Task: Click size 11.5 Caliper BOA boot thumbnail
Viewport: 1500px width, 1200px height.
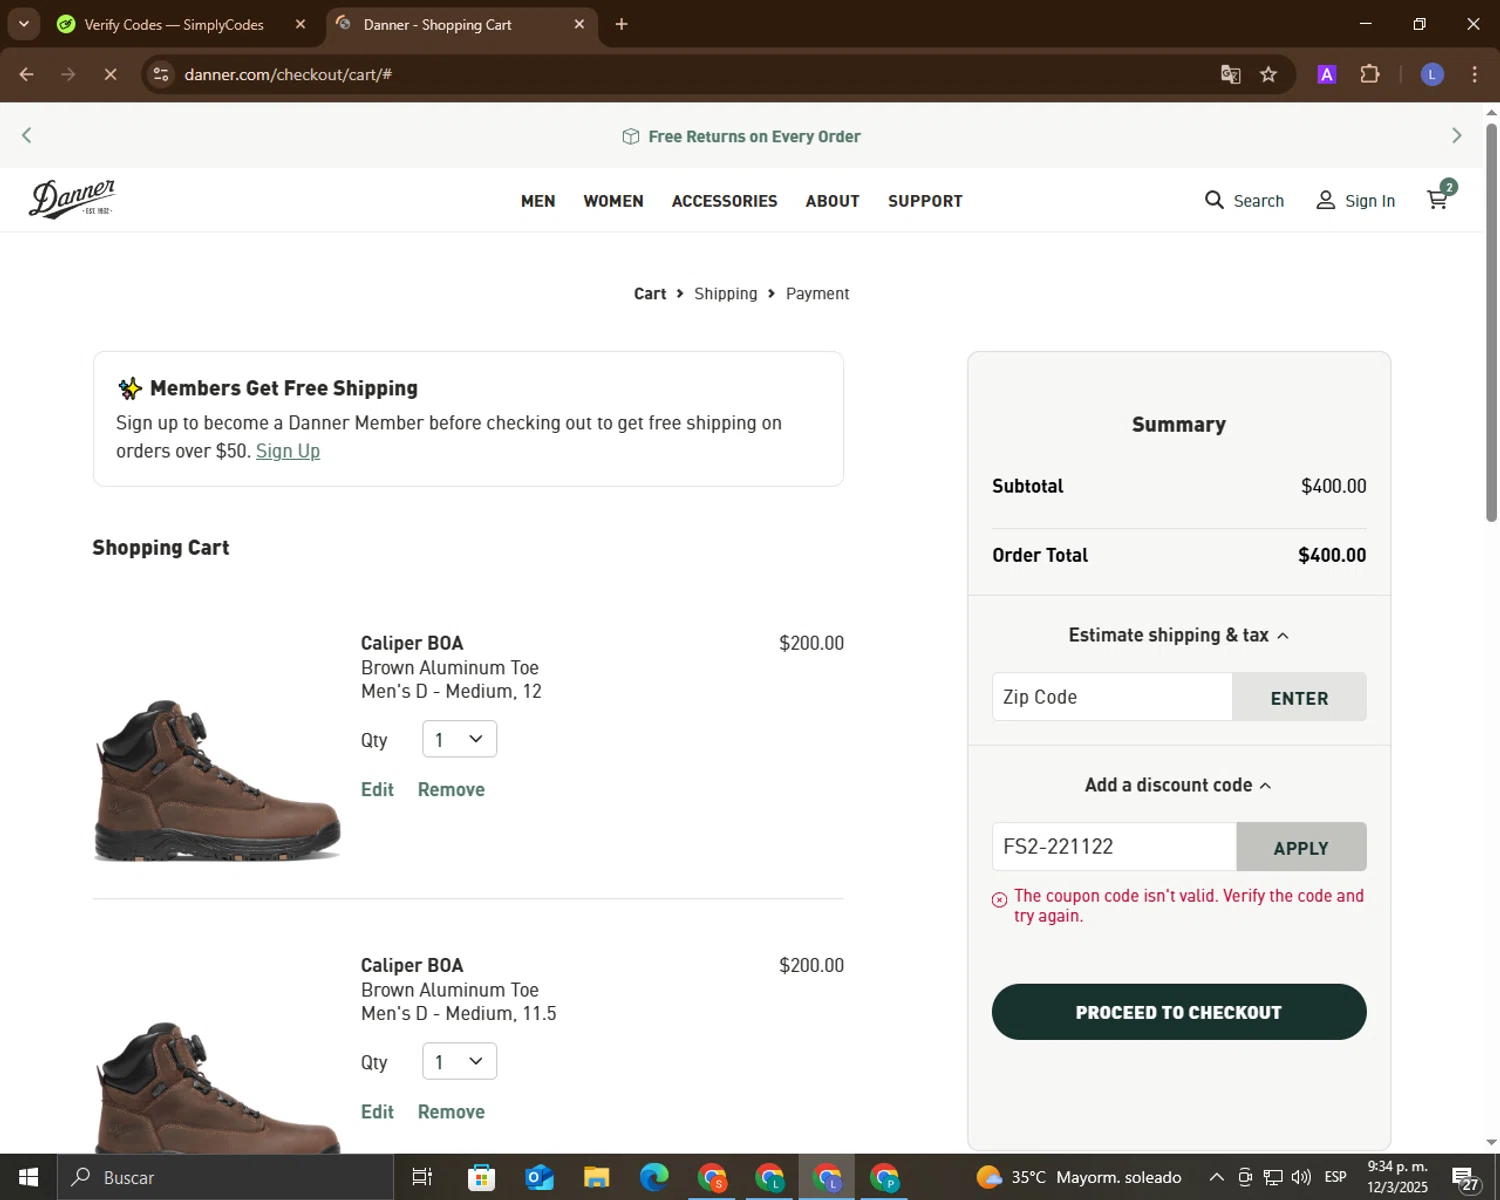Action: pos(218,1088)
